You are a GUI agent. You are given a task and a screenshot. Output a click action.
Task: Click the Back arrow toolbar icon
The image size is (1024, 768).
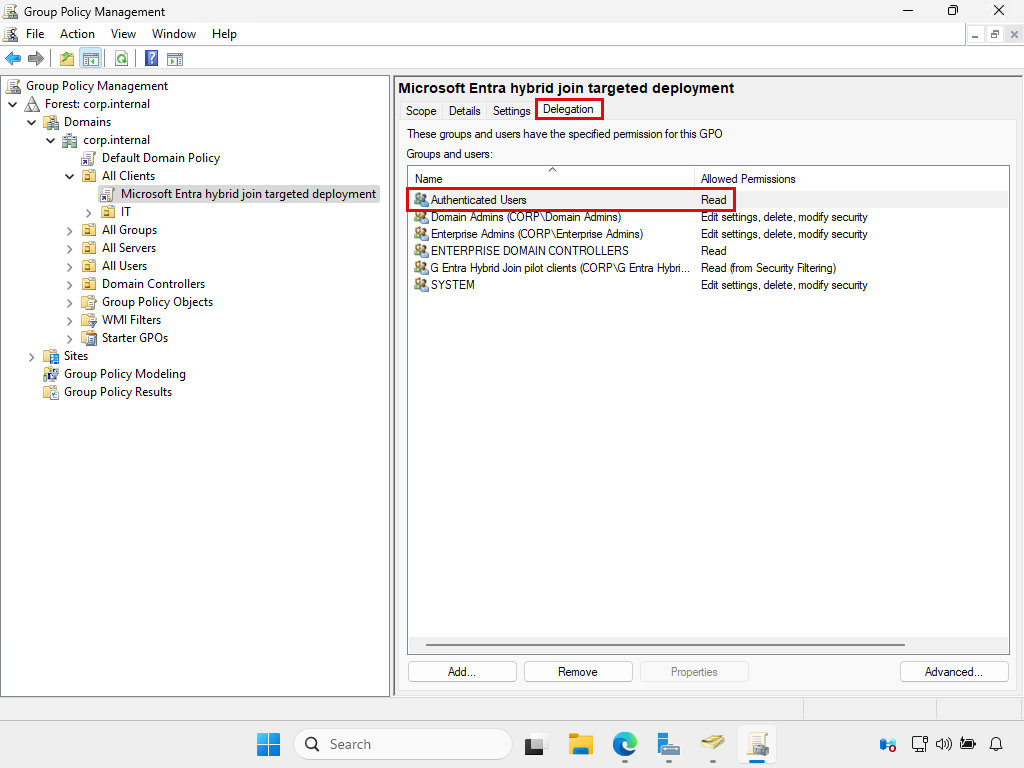point(13,59)
